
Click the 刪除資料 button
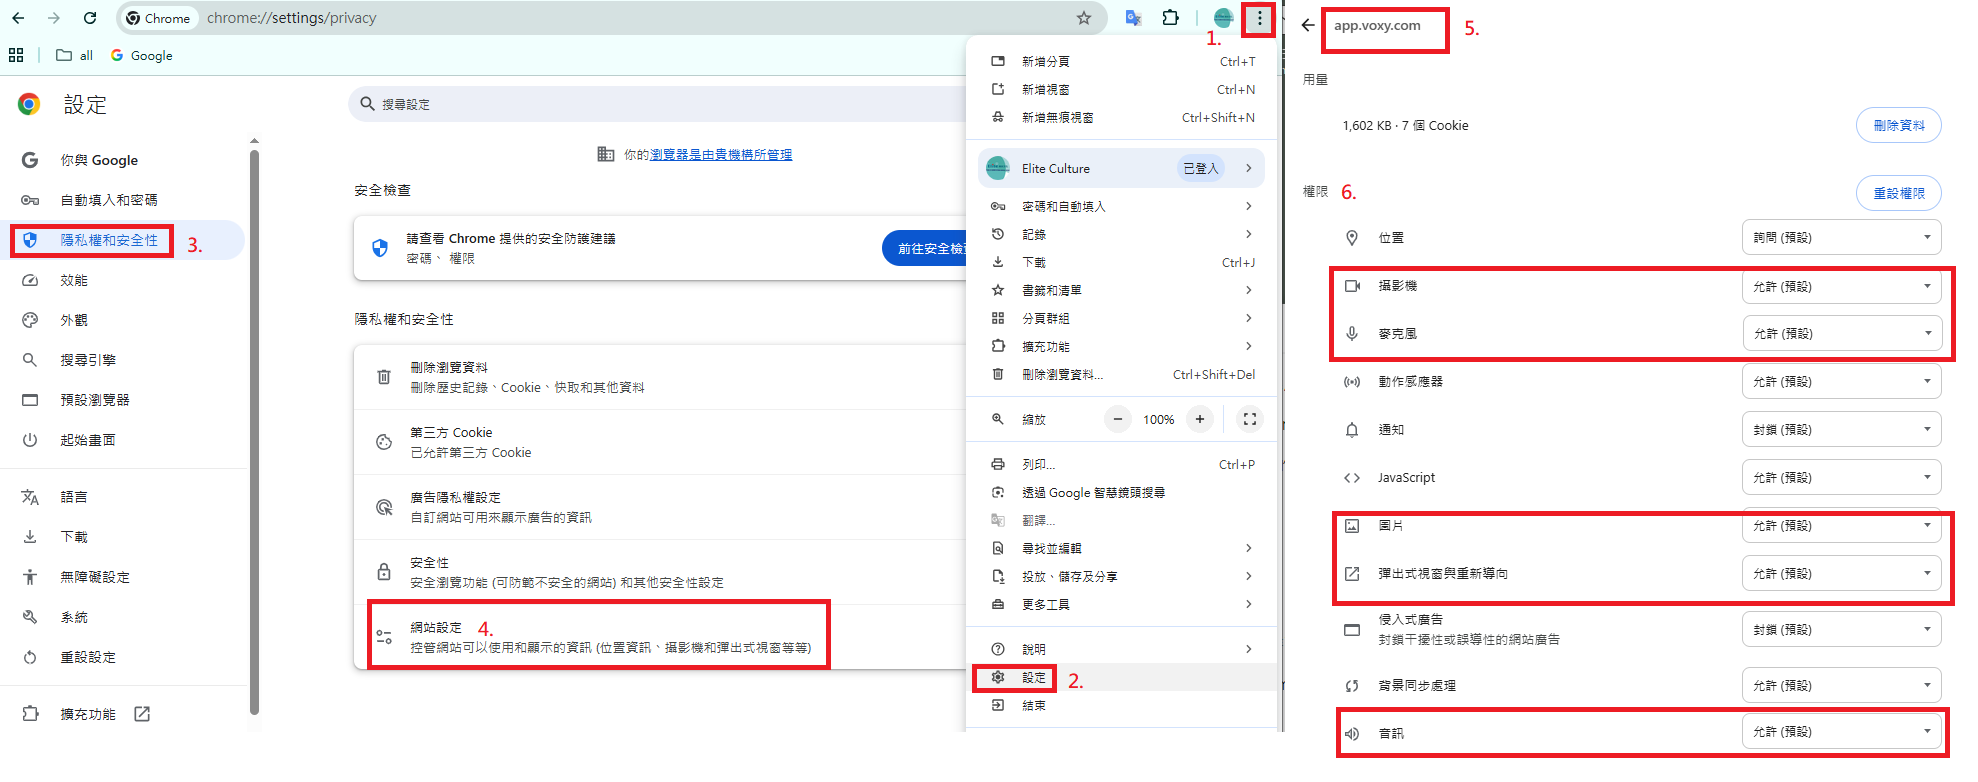pyautogui.click(x=1898, y=126)
